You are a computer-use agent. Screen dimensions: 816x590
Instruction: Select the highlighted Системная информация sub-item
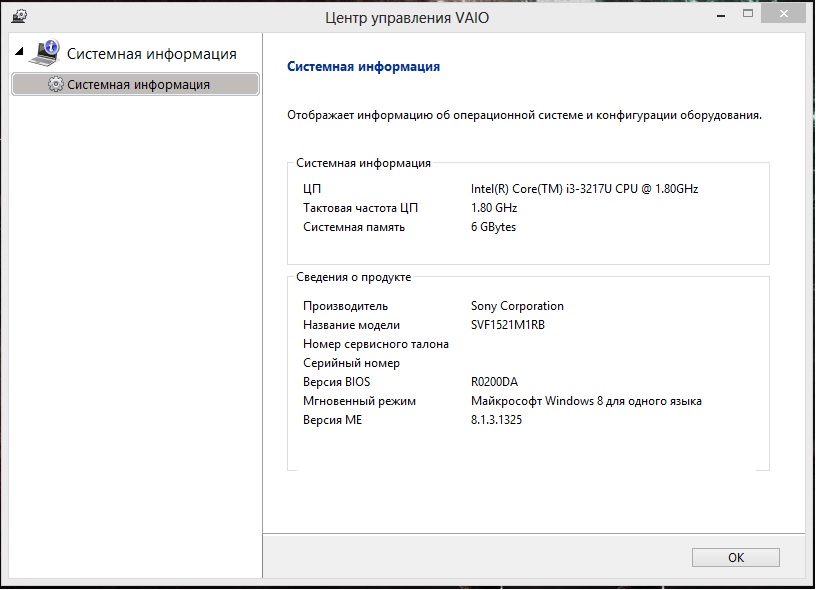138,85
